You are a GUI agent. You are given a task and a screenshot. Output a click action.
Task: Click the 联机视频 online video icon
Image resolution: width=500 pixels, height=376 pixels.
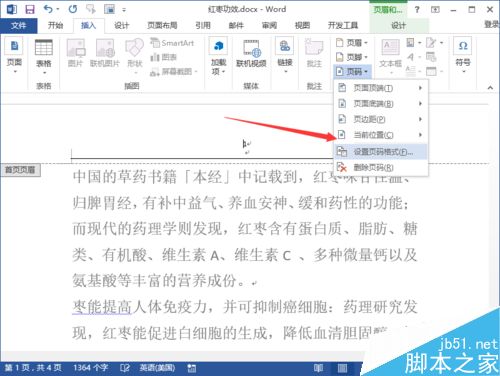(x=251, y=54)
